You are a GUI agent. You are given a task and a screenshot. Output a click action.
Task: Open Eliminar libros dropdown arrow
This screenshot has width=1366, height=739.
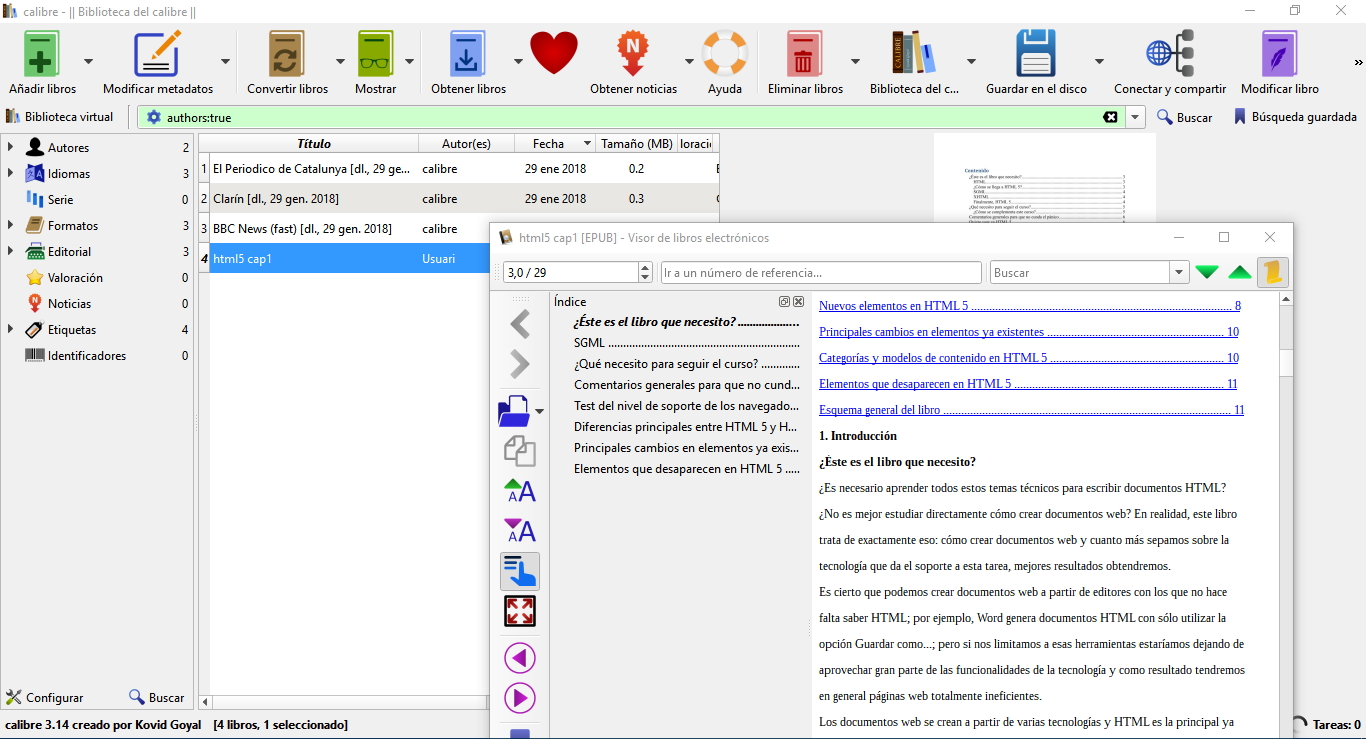point(855,61)
